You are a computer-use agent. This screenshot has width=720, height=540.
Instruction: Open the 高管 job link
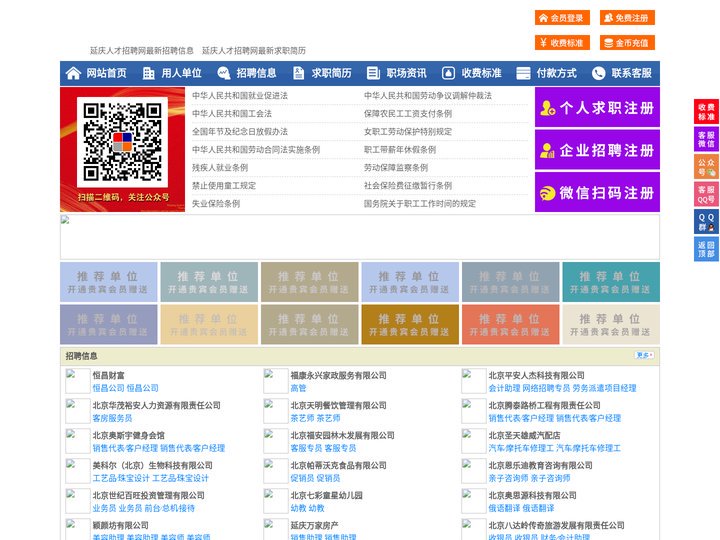298,388
